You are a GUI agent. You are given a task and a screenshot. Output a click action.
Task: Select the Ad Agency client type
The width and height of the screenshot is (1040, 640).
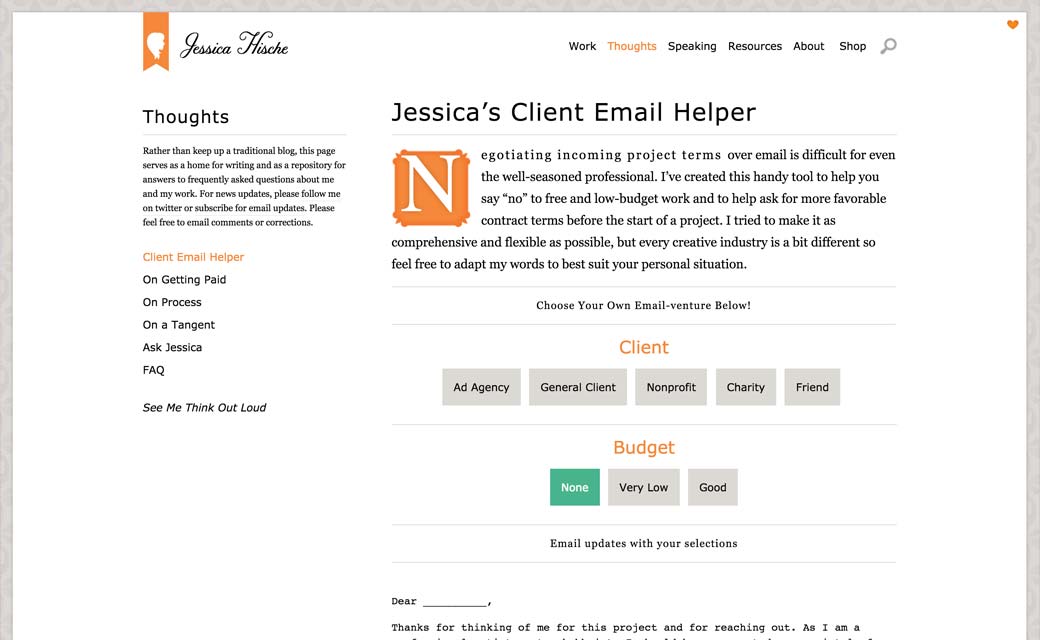coord(481,387)
